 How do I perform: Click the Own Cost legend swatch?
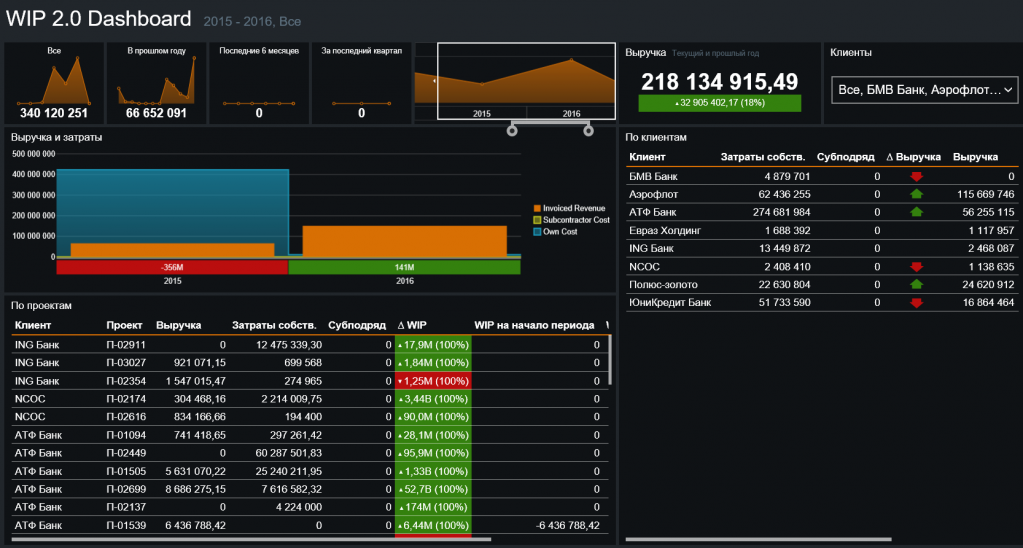538,232
